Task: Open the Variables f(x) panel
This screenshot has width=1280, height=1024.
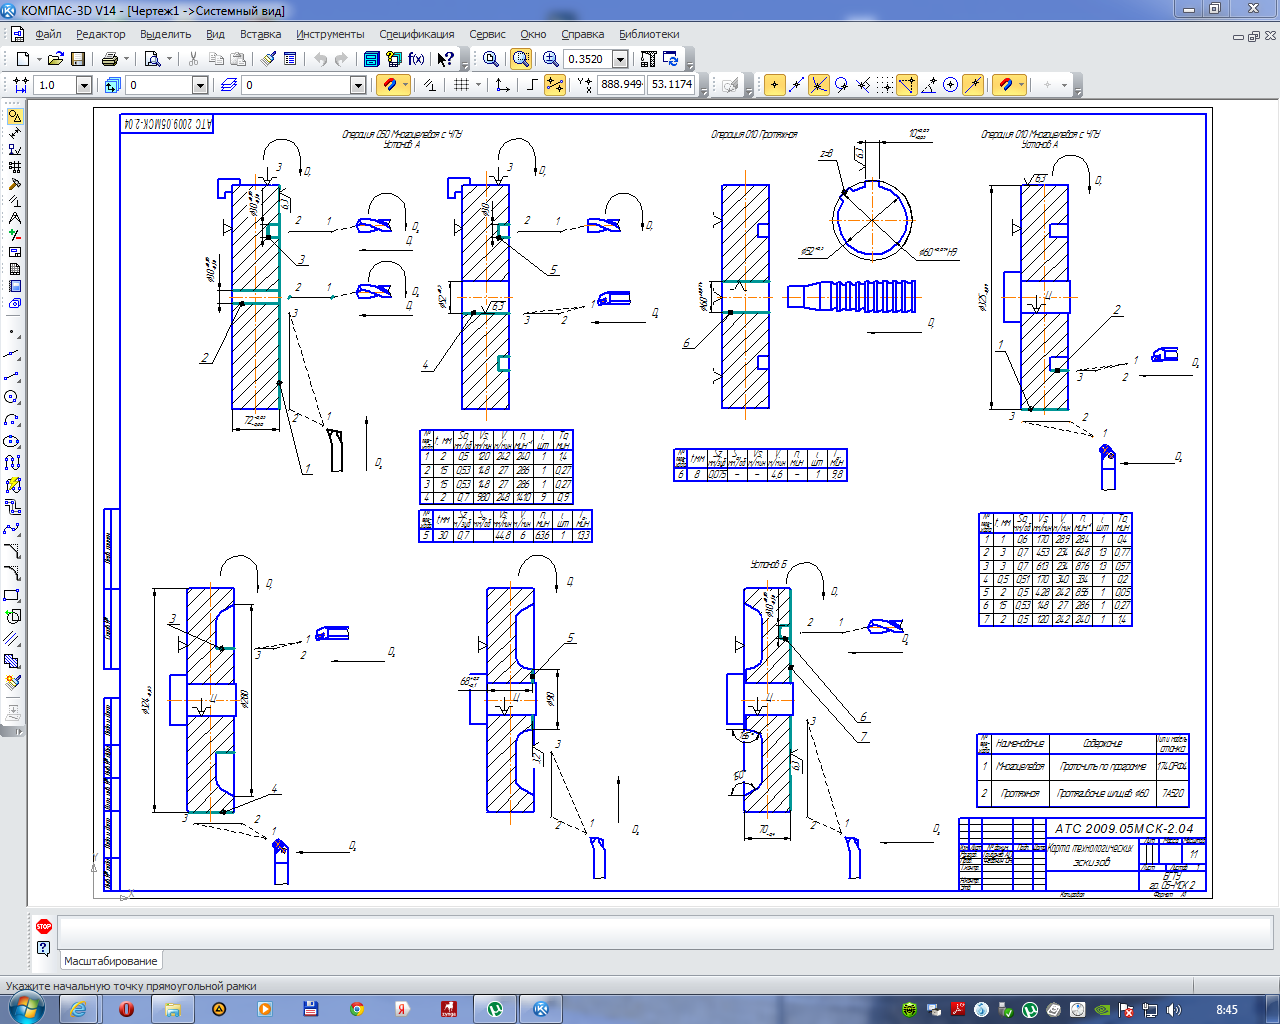Action: click(416, 59)
